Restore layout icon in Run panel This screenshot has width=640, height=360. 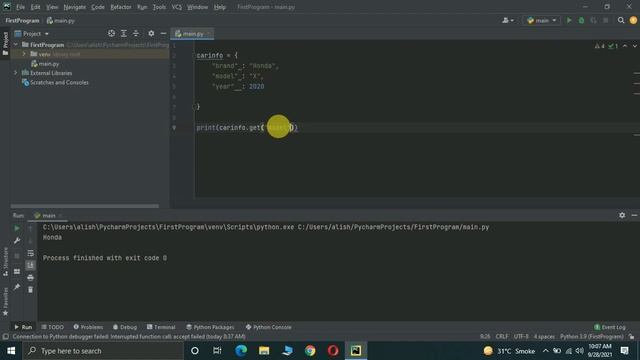[17, 271]
